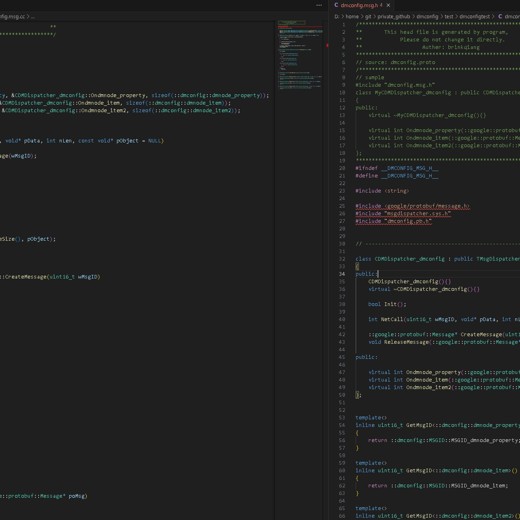Click the C file breadcrumb after dmconfigtest

[x=509, y=16]
